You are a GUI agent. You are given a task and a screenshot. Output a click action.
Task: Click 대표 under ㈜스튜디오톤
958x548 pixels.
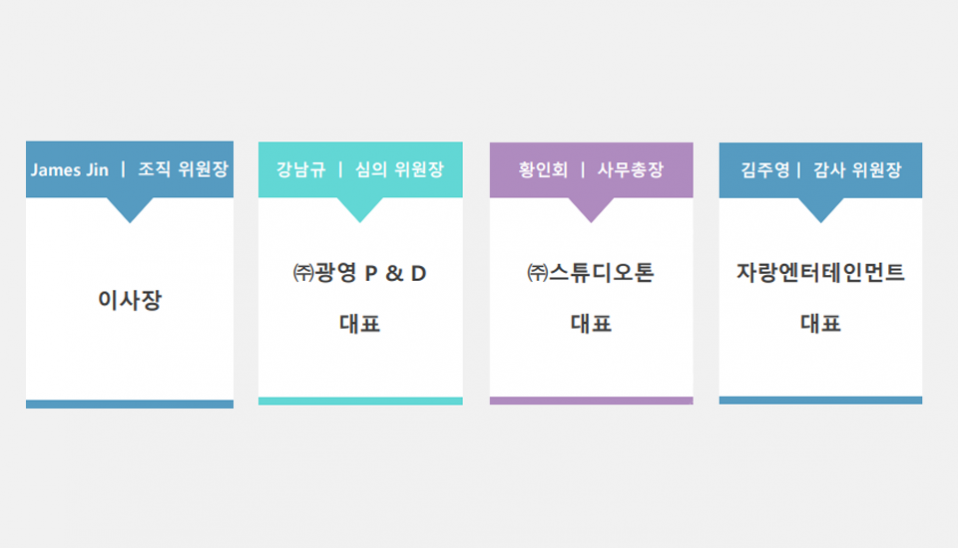coord(591,323)
